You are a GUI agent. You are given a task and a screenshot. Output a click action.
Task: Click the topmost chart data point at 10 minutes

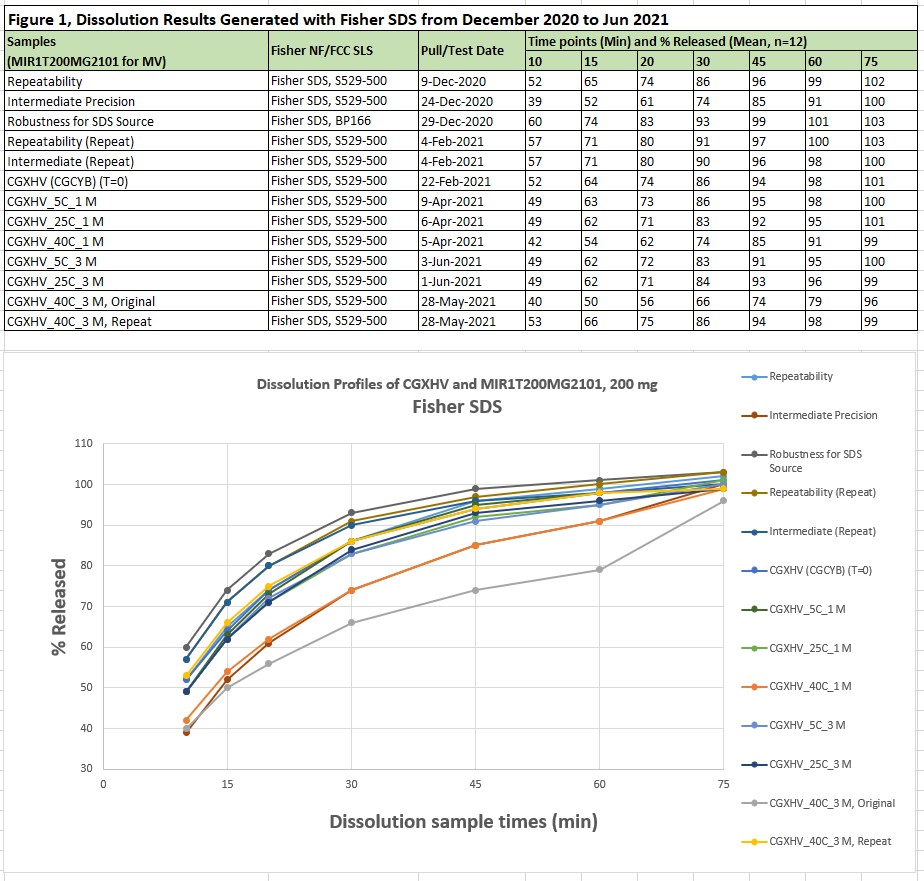[187, 647]
